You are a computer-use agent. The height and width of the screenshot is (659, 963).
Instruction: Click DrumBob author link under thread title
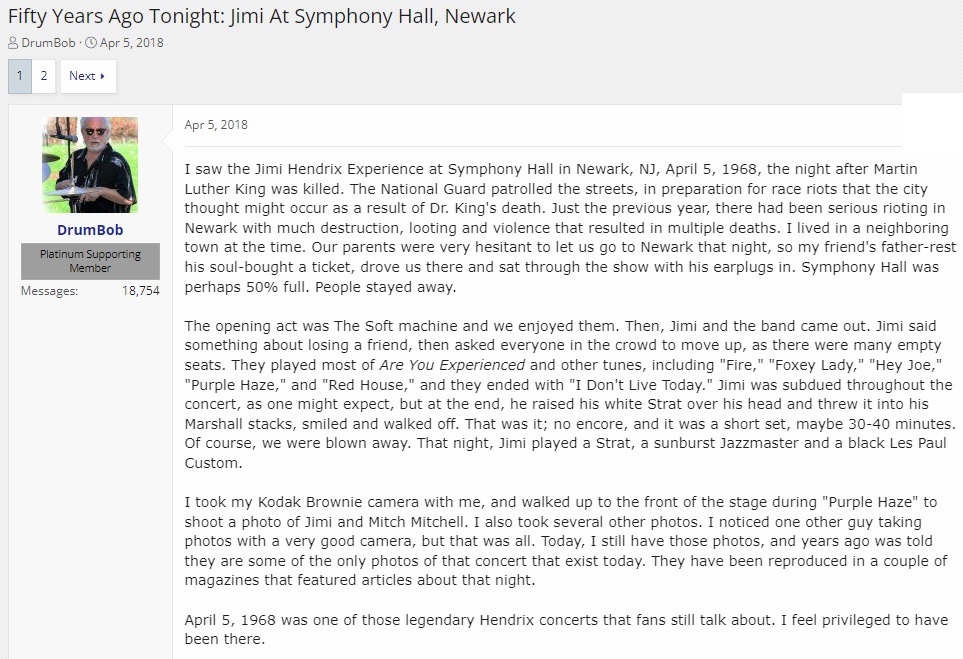point(48,42)
